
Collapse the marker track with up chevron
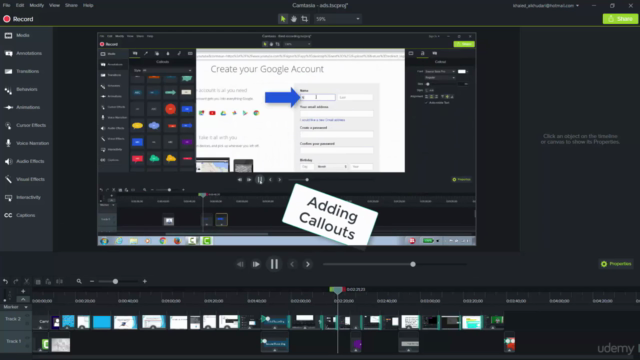pyautogui.click(x=23, y=299)
